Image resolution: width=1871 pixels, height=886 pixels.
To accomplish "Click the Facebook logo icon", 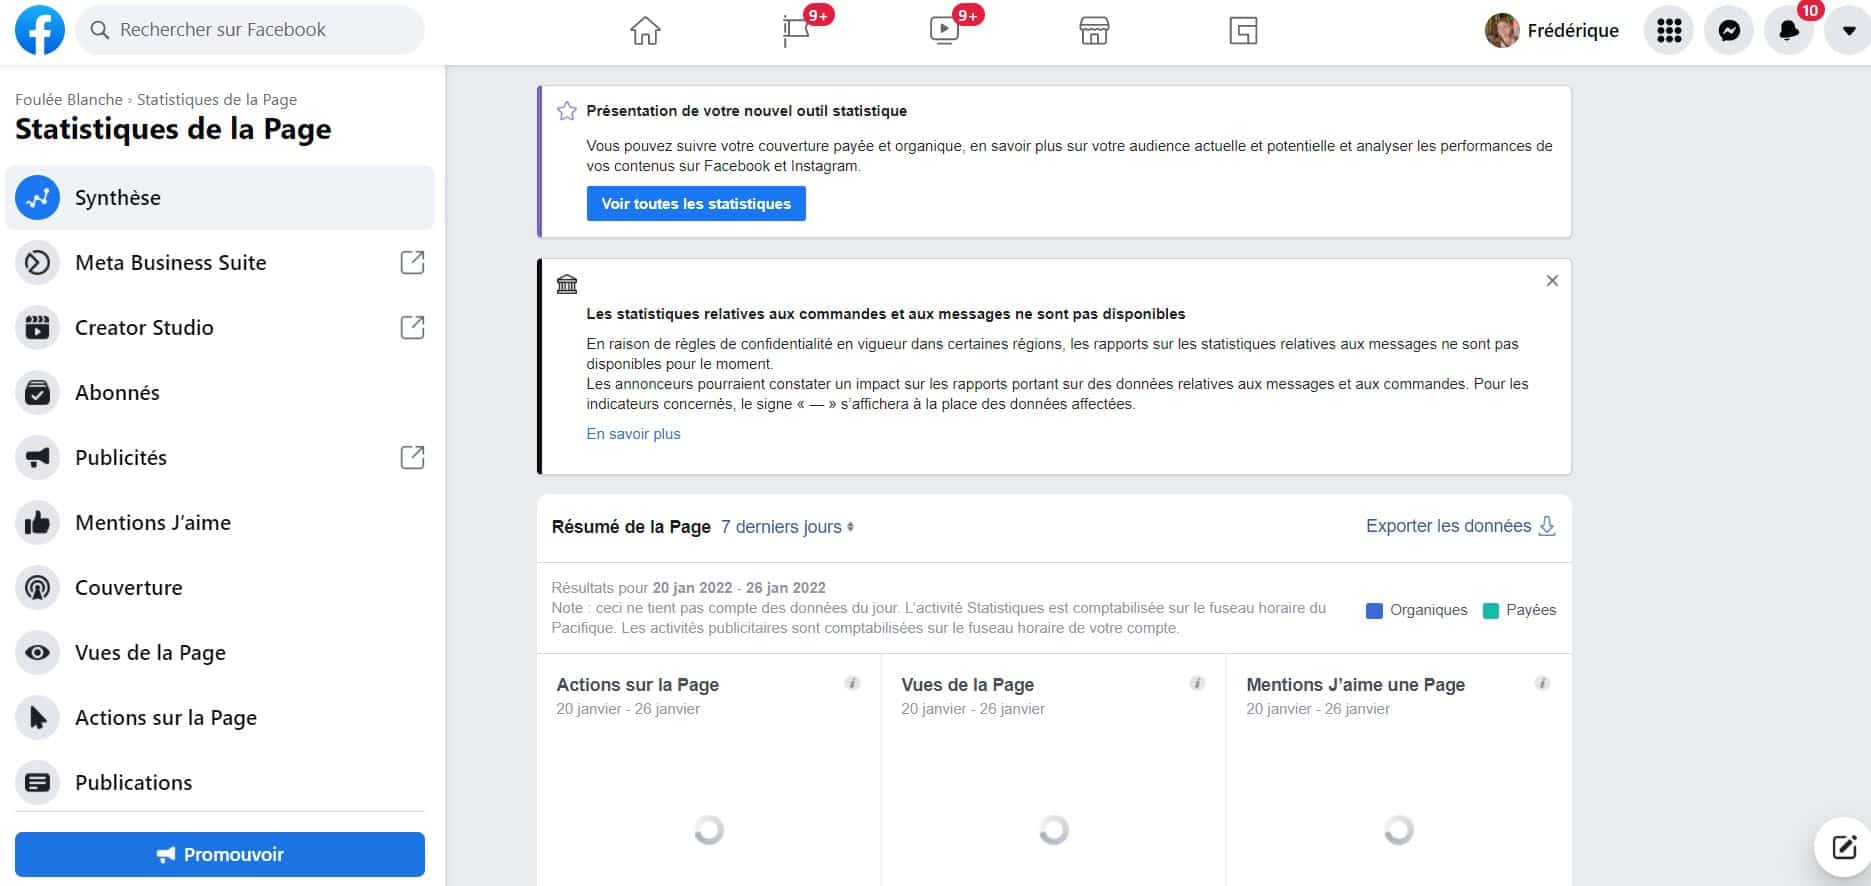I will pos(40,30).
